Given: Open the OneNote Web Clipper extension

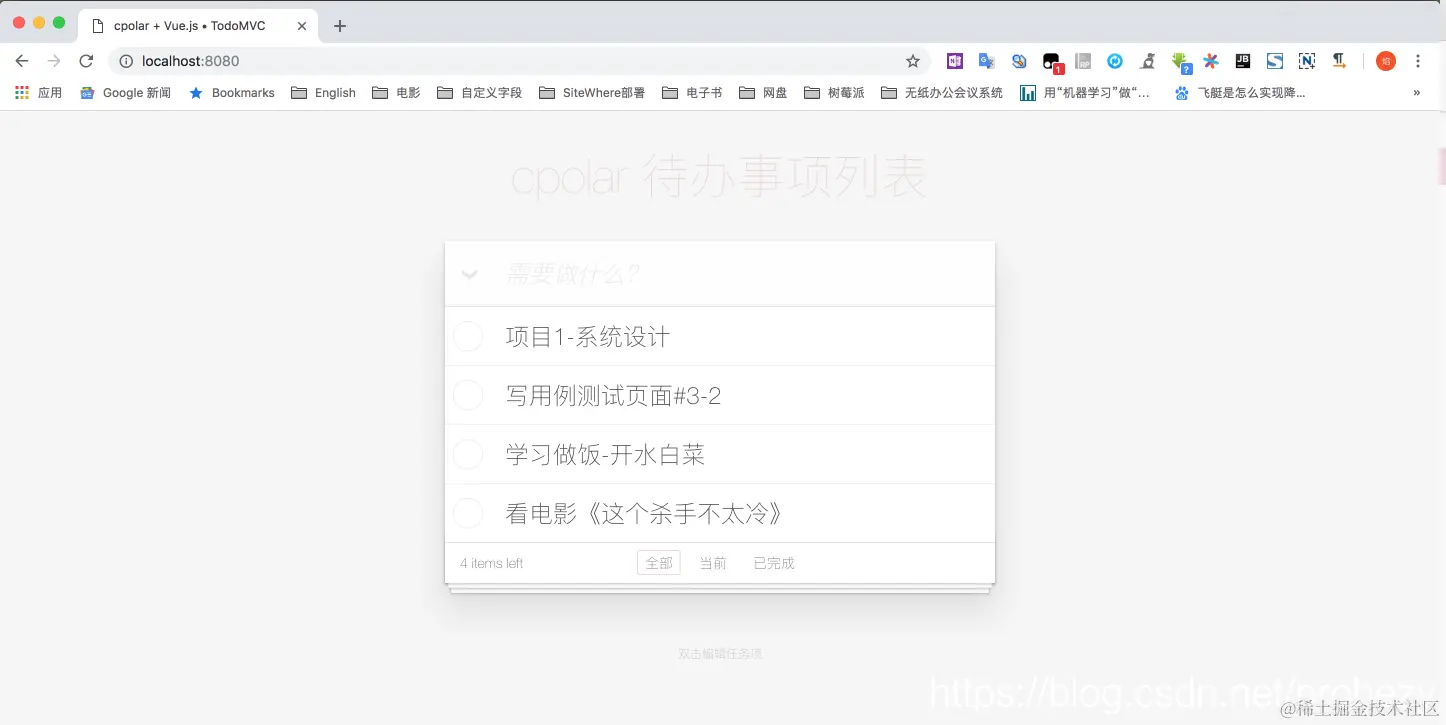Looking at the screenshot, I should coord(955,61).
